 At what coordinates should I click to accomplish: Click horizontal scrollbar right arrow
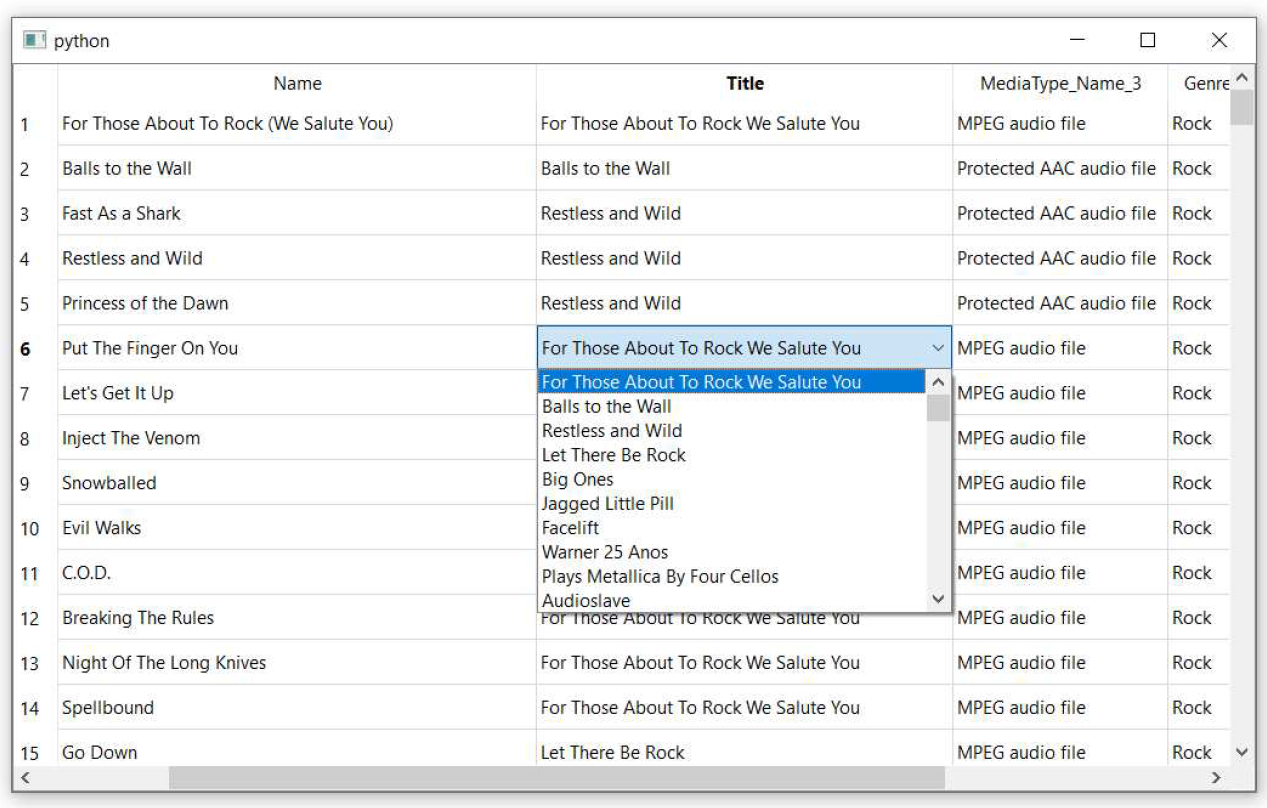coord(1217,777)
